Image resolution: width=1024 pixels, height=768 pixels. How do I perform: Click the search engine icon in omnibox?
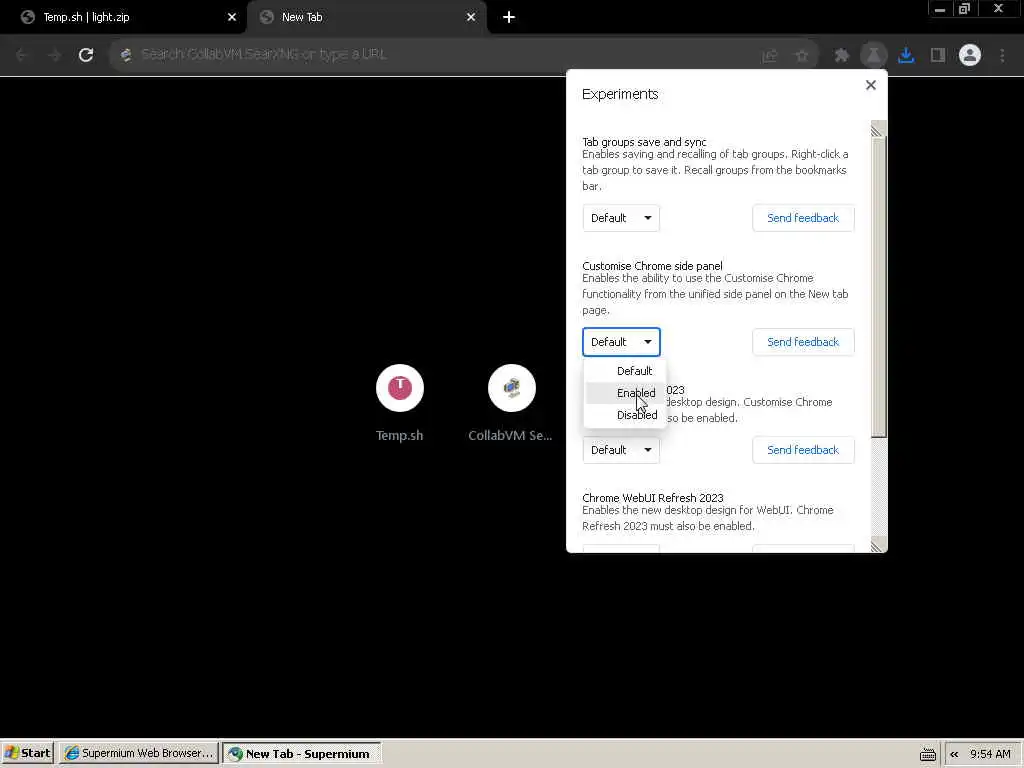pos(126,55)
